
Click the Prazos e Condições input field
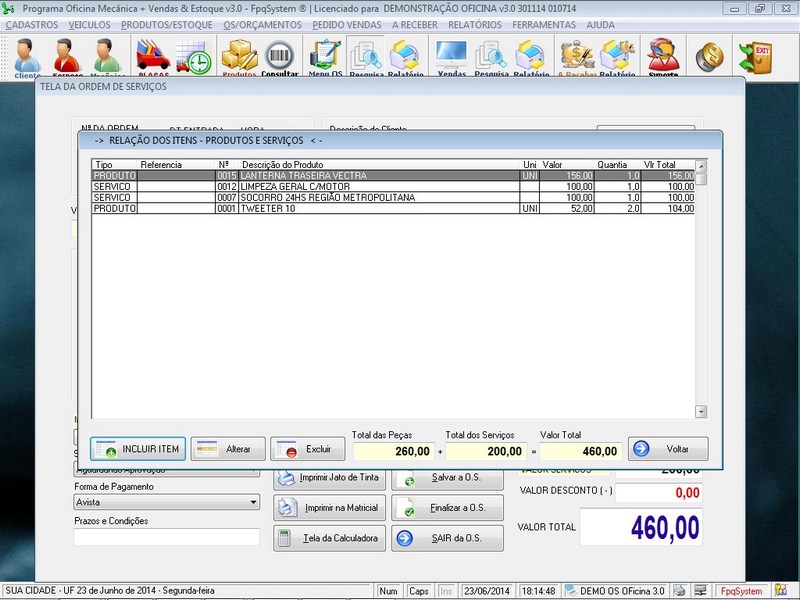coord(167,537)
